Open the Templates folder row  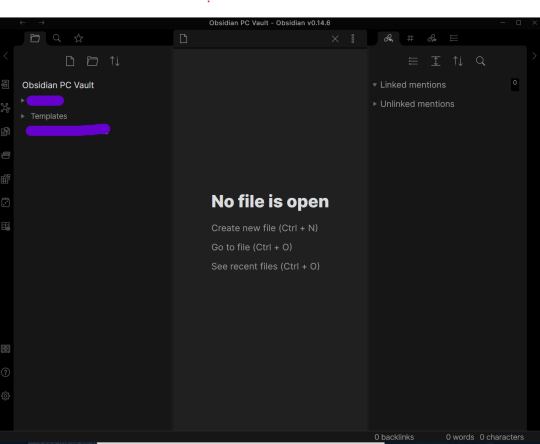49,116
